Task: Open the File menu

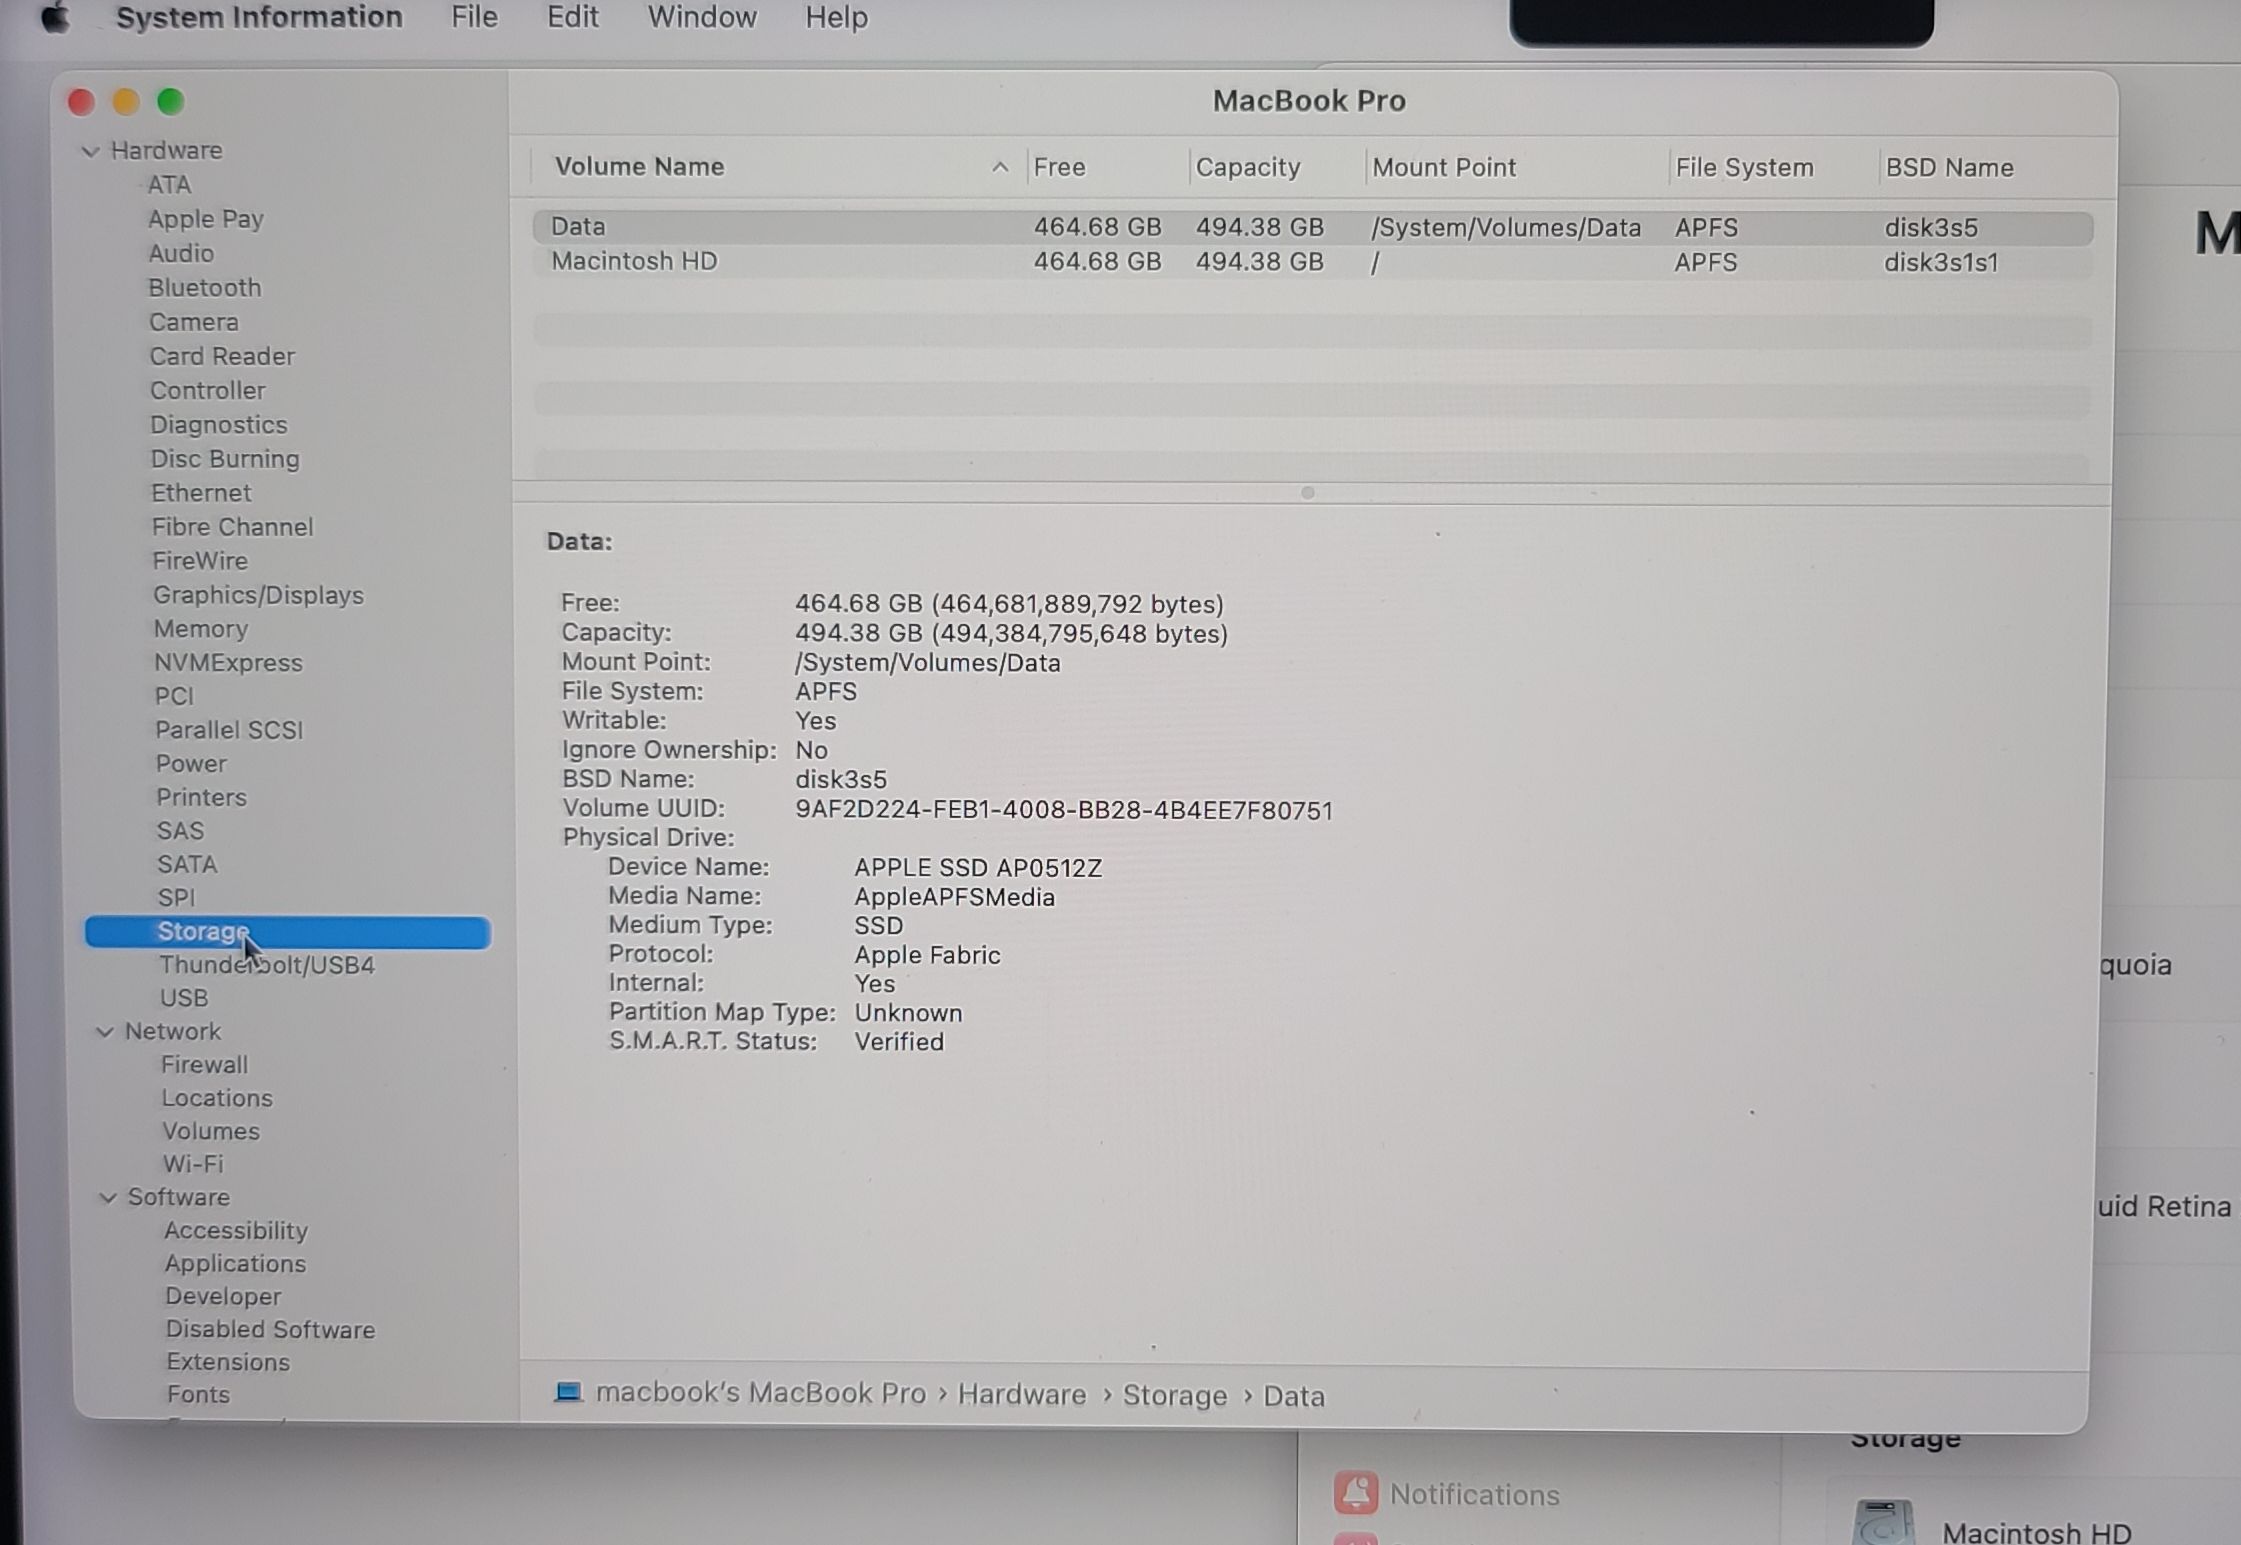Action: pos(474,17)
